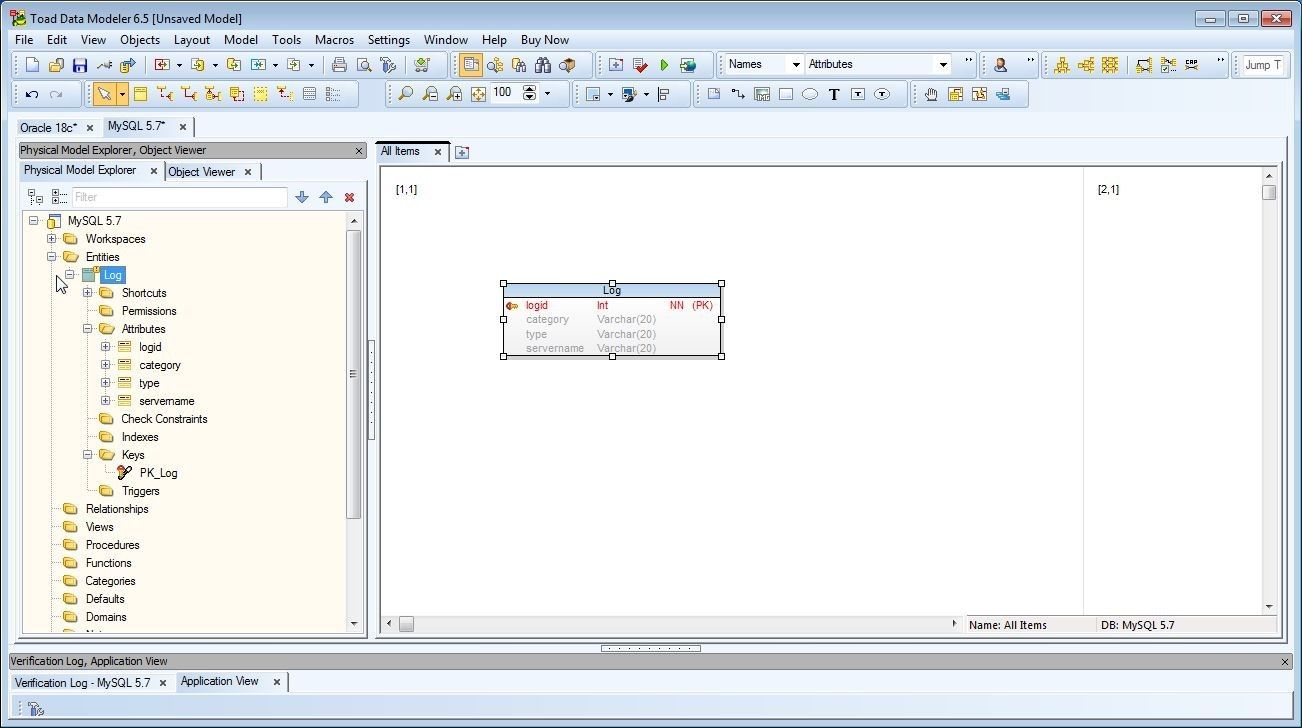Close the Verification Log panel

(1285, 661)
